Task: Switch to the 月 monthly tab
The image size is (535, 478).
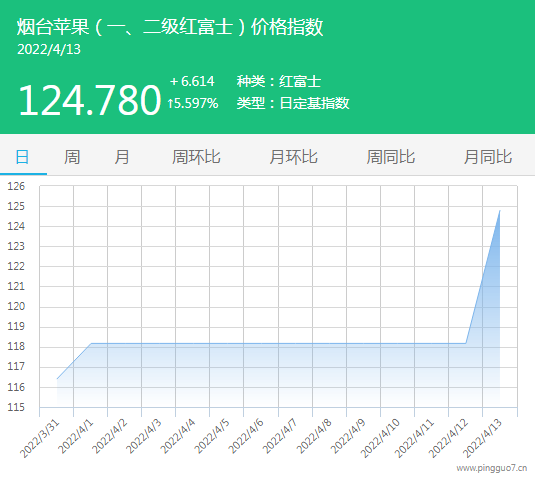Action: click(x=121, y=157)
